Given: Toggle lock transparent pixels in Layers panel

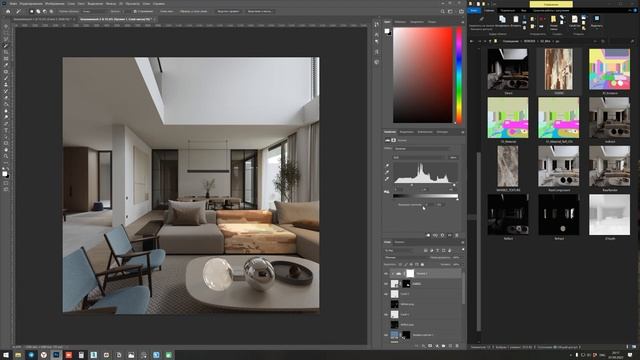Looking at the screenshot, I should (x=400, y=264).
